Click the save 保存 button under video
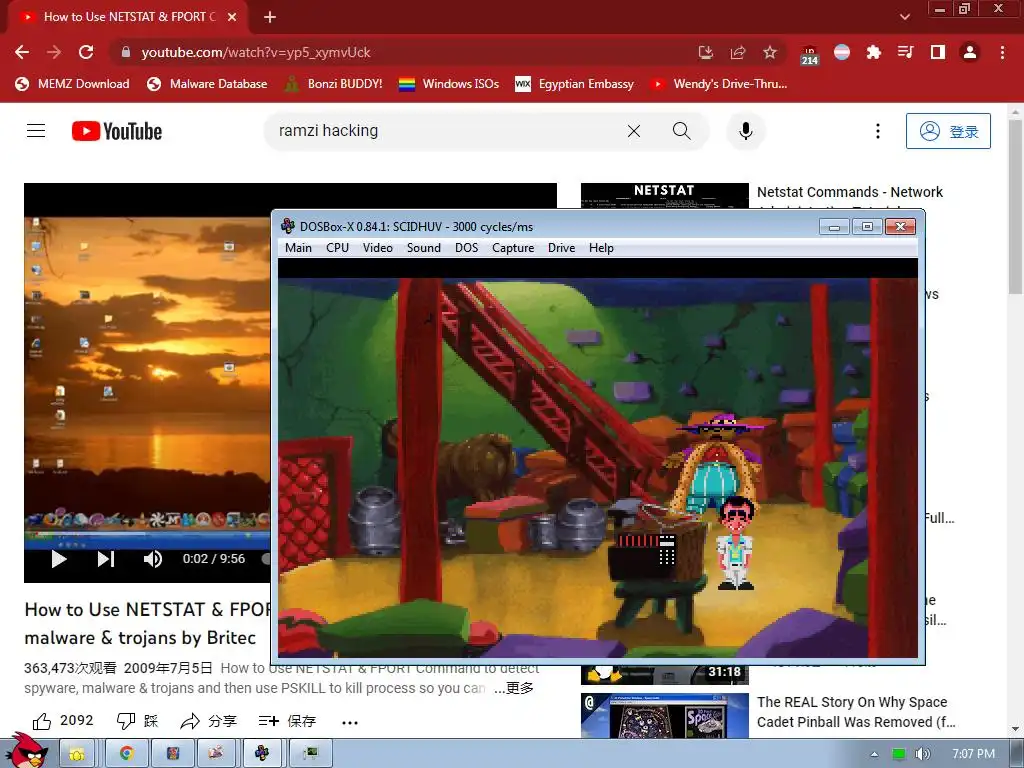This screenshot has width=1024, height=768. (x=287, y=721)
